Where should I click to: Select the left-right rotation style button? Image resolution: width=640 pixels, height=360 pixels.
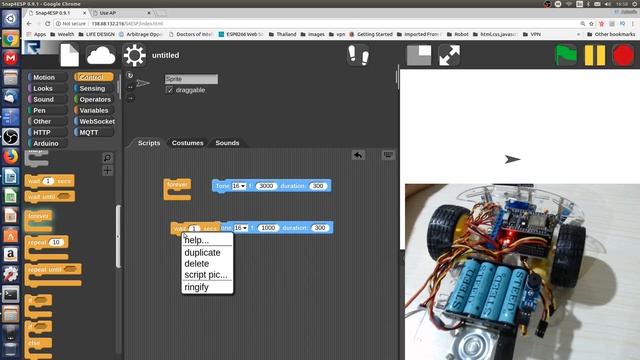click(130, 87)
